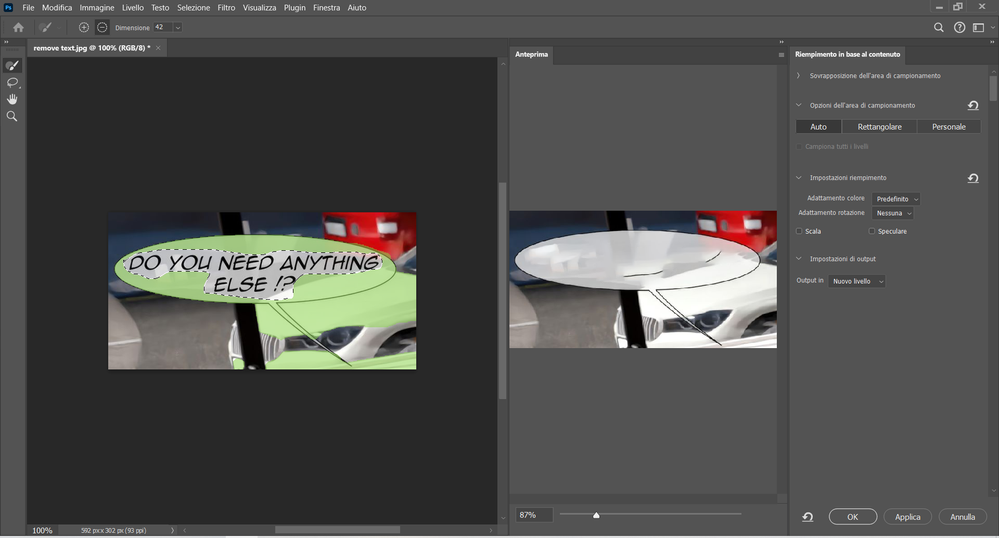Collapse Opzioni dell'area di campionamento section
This screenshot has height=538, width=999.
click(x=798, y=105)
